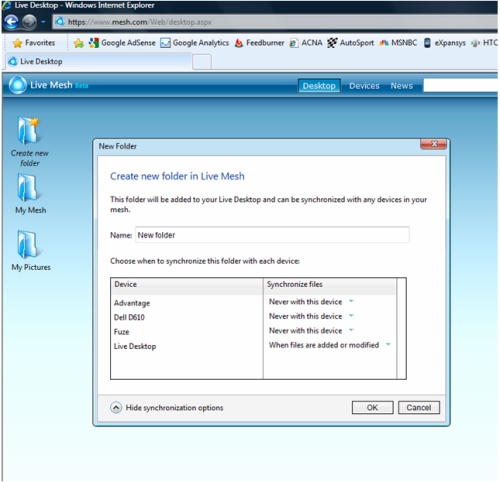500x482 pixels.
Task: Open the Feedburner bookmark
Action: click(x=259, y=43)
